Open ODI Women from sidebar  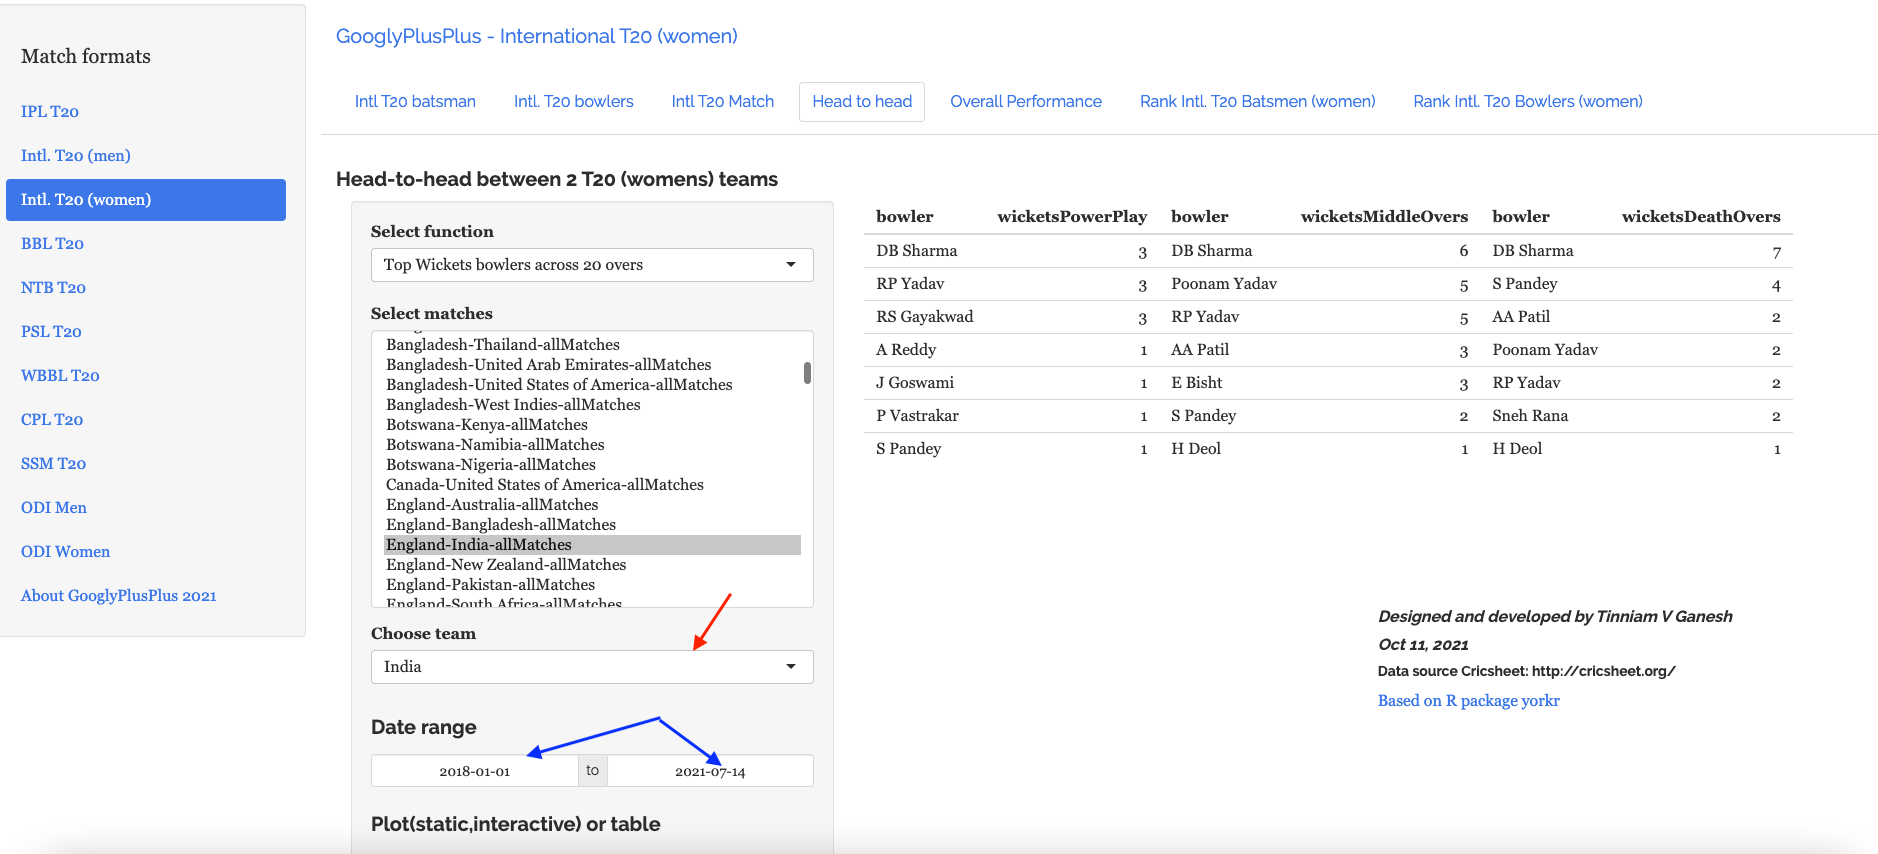tap(66, 552)
